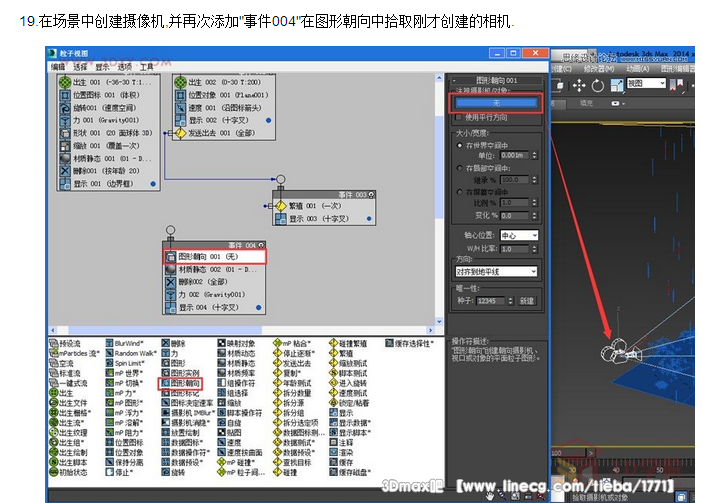Select the 显示 operator in the depot

[x=341, y=413]
